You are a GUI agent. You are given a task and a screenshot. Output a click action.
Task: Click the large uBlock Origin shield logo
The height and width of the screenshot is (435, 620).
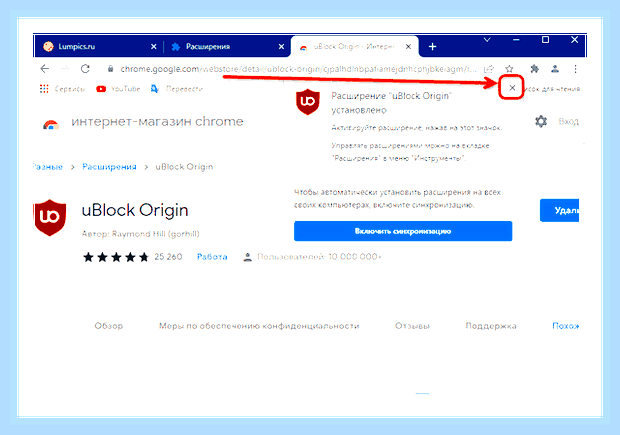[x=50, y=218]
